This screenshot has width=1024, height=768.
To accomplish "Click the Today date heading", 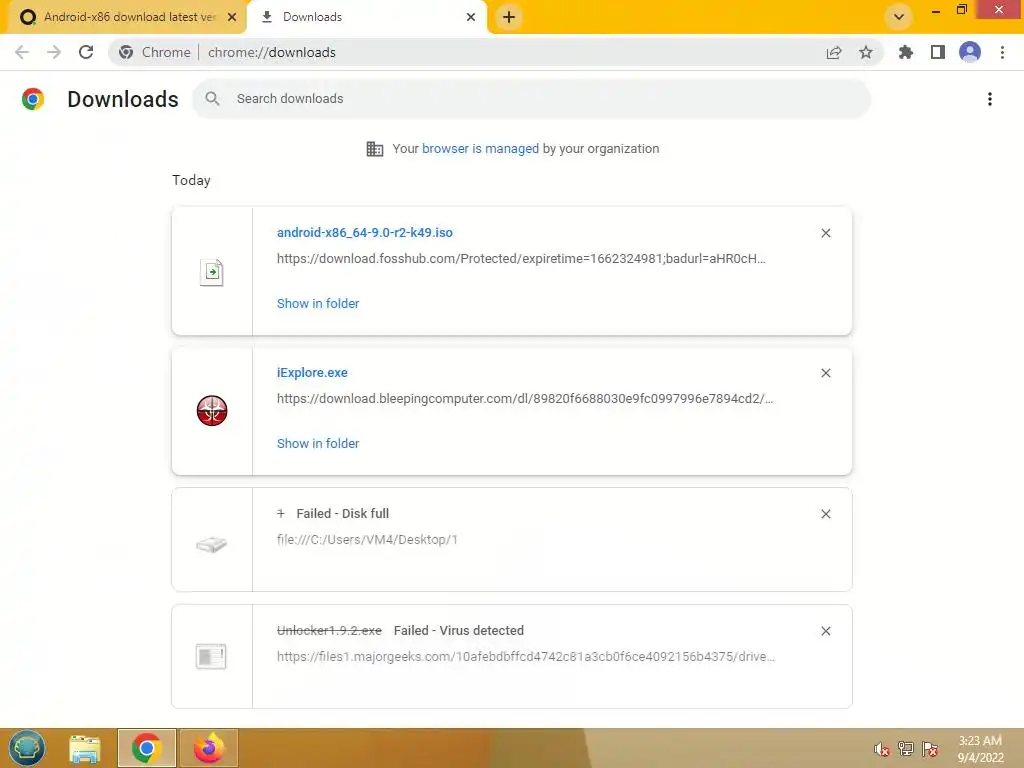I will (x=191, y=180).
